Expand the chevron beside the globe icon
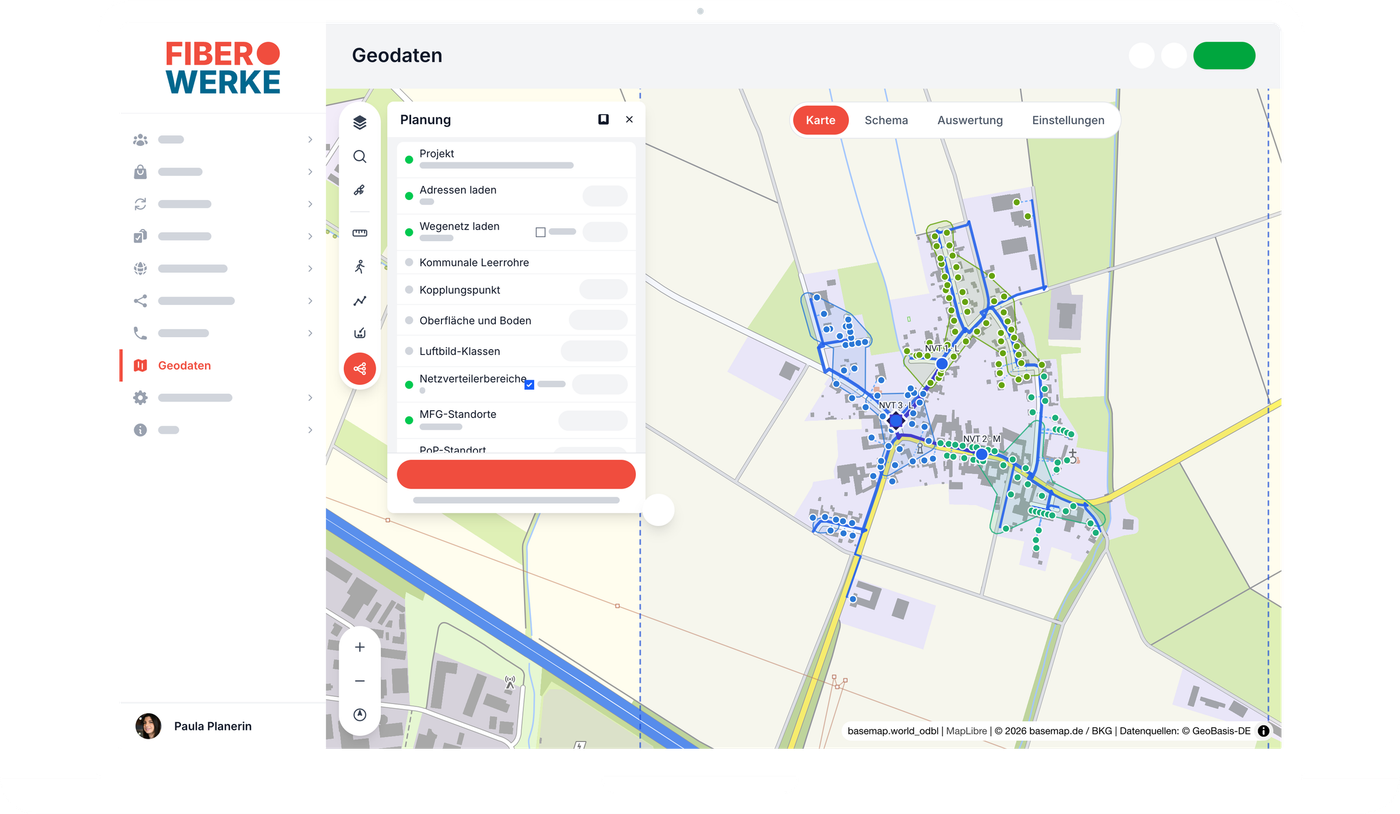The width and height of the screenshot is (1400, 814). (x=310, y=269)
